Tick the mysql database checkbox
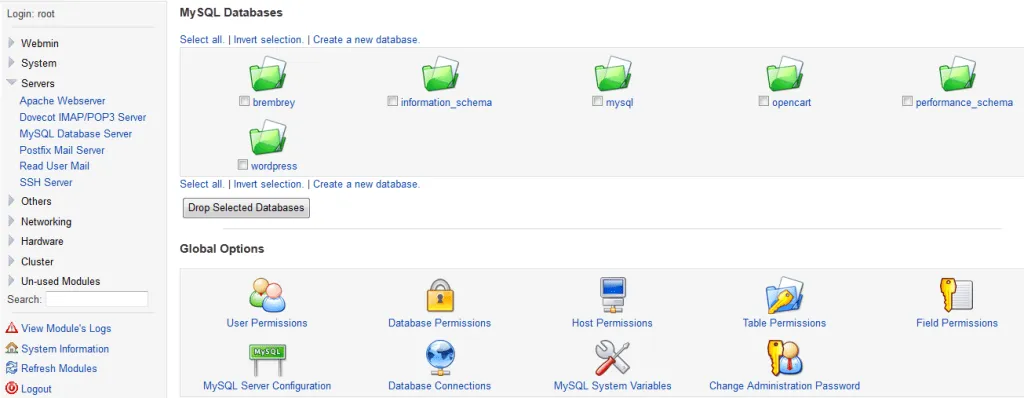The height and width of the screenshot is (398, 1024). click(597, 101)
